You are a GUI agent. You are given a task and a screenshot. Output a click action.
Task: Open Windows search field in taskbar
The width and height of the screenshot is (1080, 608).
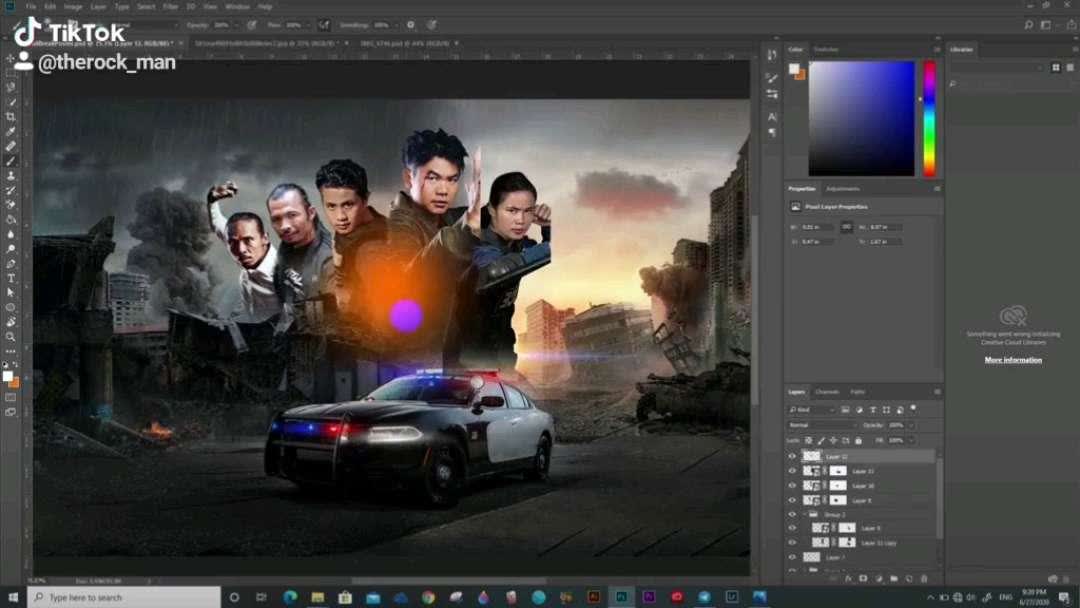pos(120,597)
